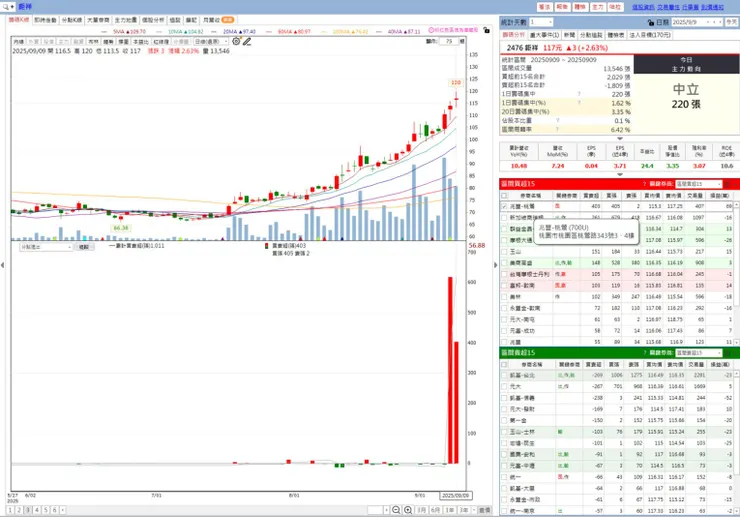Open the sub-chart indicator dropdown
Screen dimensions: 740x517
tap(45, 247)
